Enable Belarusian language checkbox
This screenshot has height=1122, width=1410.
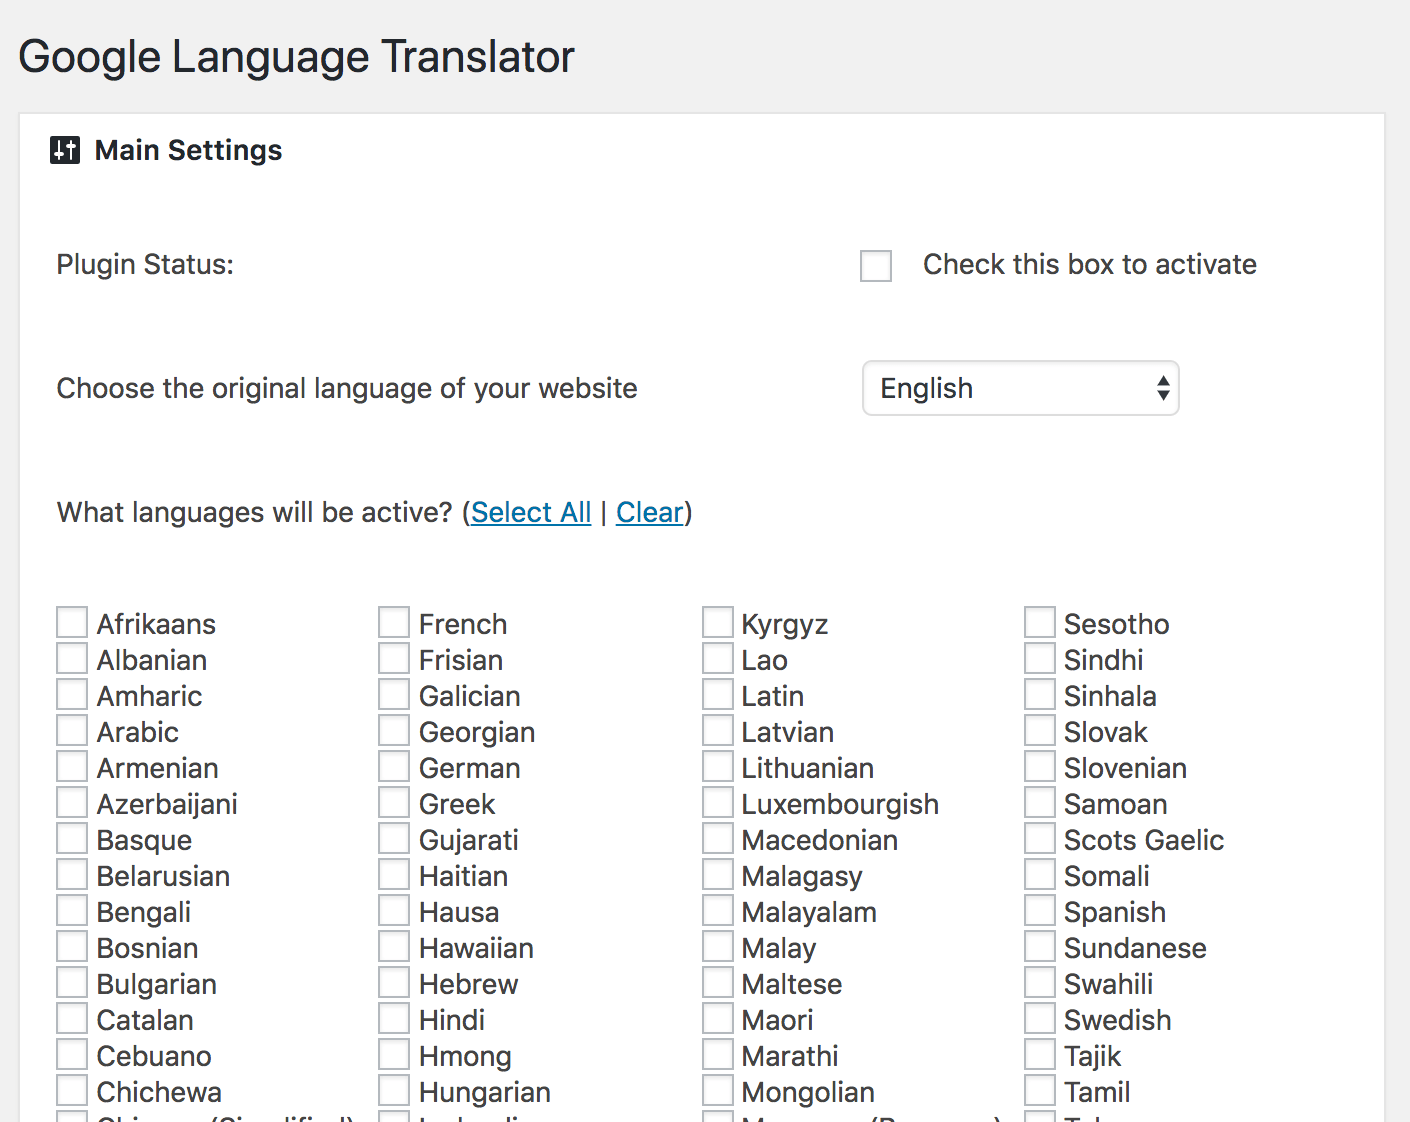coord(72,874)
